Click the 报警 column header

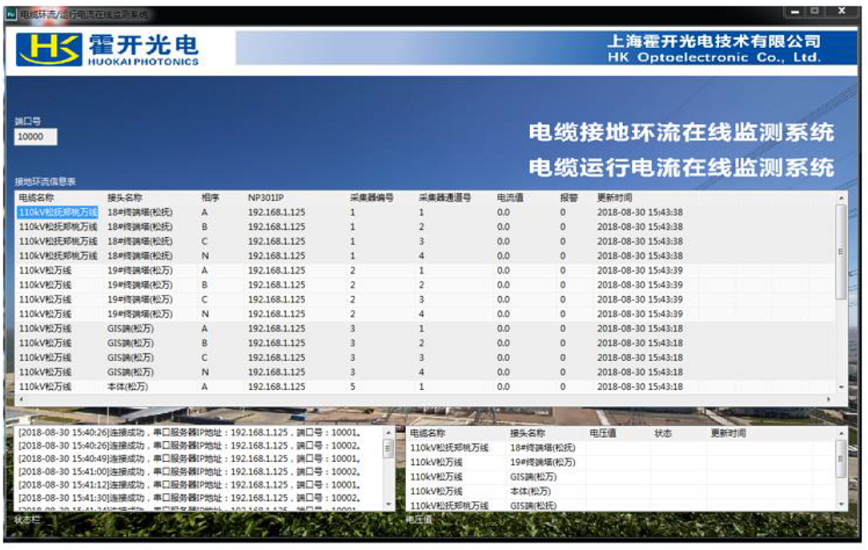(569, 198)
